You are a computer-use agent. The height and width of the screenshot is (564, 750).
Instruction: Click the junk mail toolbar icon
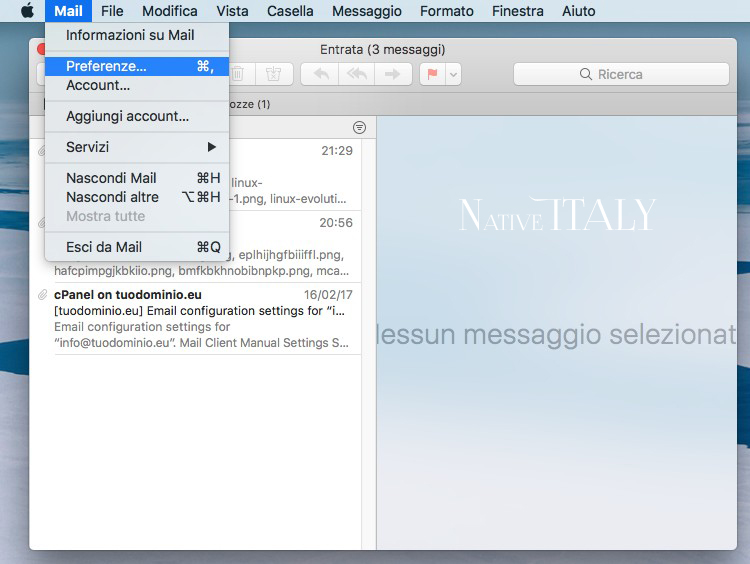click(274, 74)
